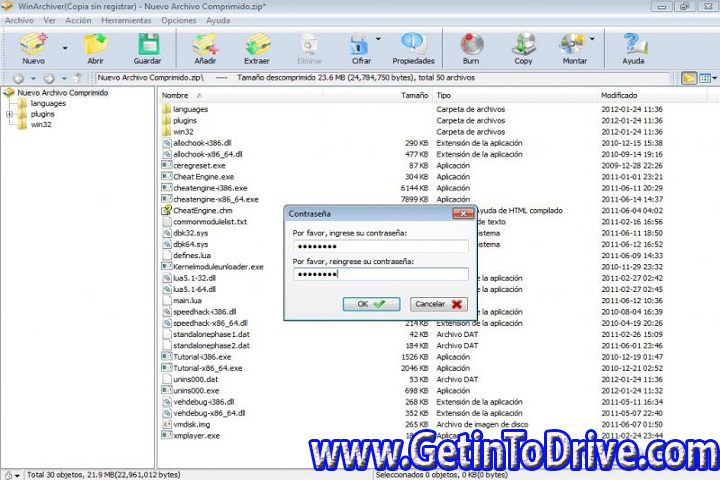This screenshot has width=720, height=480.
Task: Confirm password with OK button
Action: pyautogui.click(x=371, y=304)
